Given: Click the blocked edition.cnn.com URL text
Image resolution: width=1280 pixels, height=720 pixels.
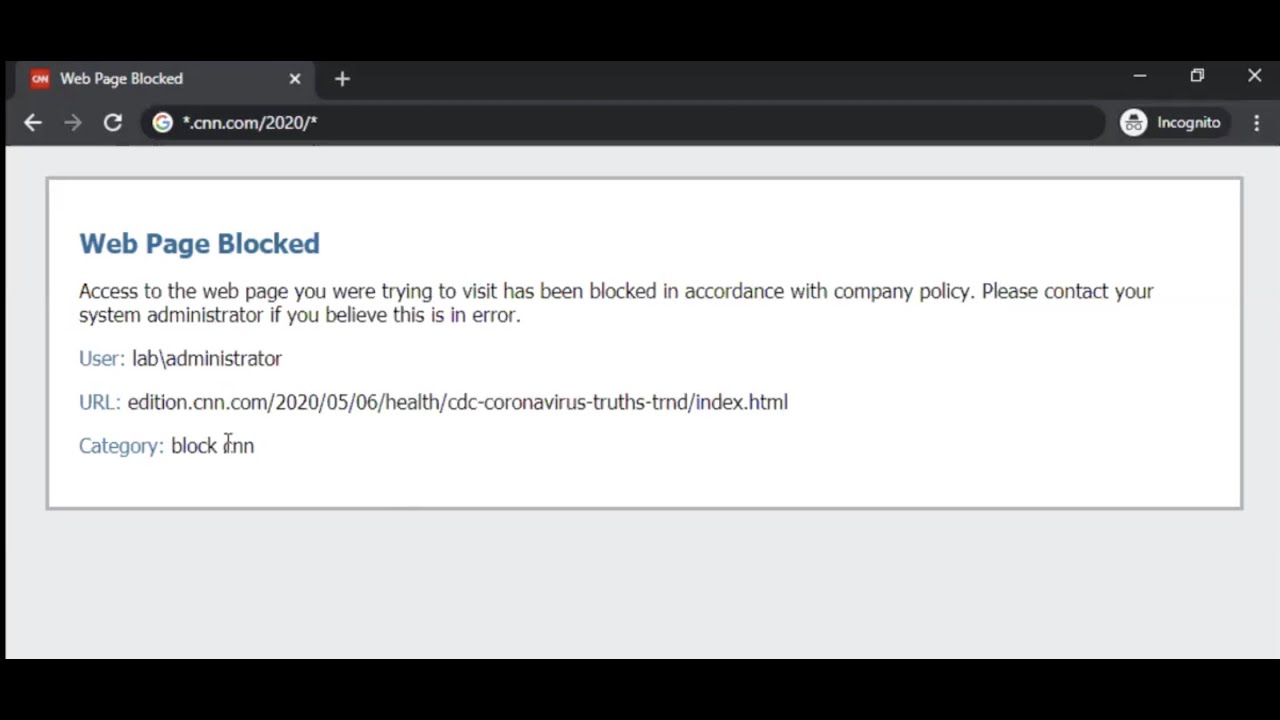Looking at the screenshot, I should [x=457, y=402].
